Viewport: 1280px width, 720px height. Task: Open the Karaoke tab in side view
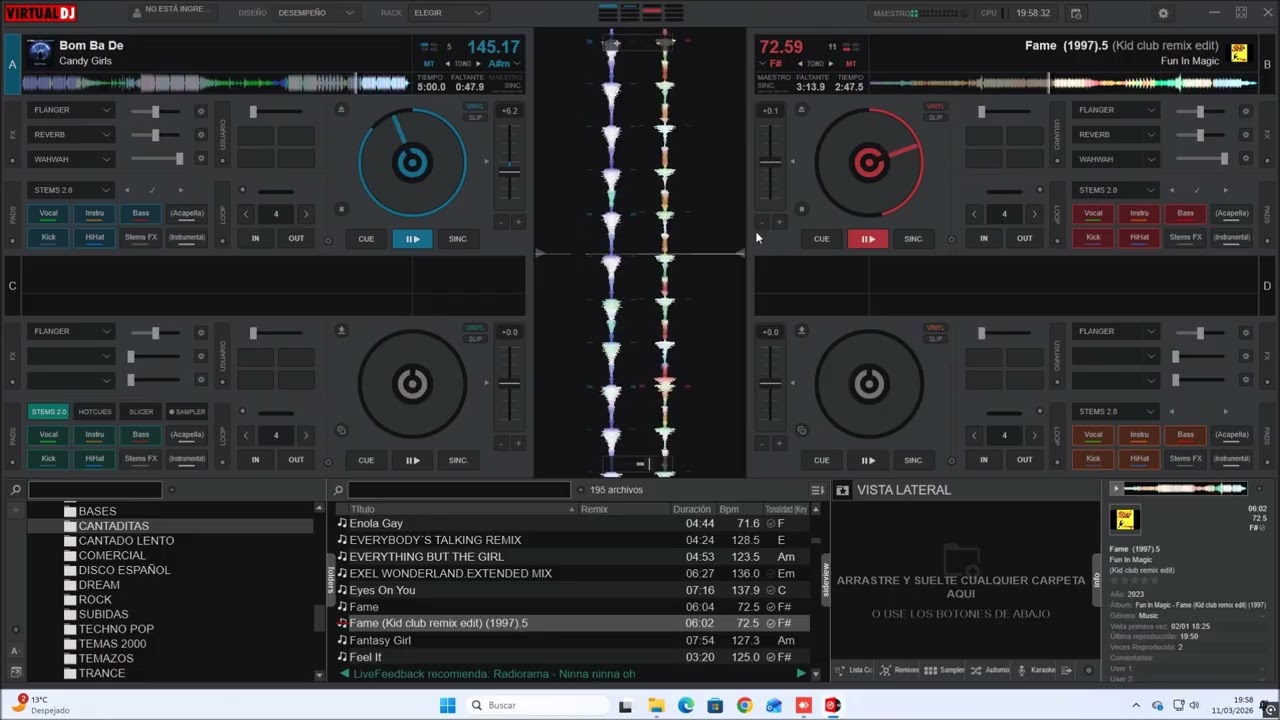1036,670
